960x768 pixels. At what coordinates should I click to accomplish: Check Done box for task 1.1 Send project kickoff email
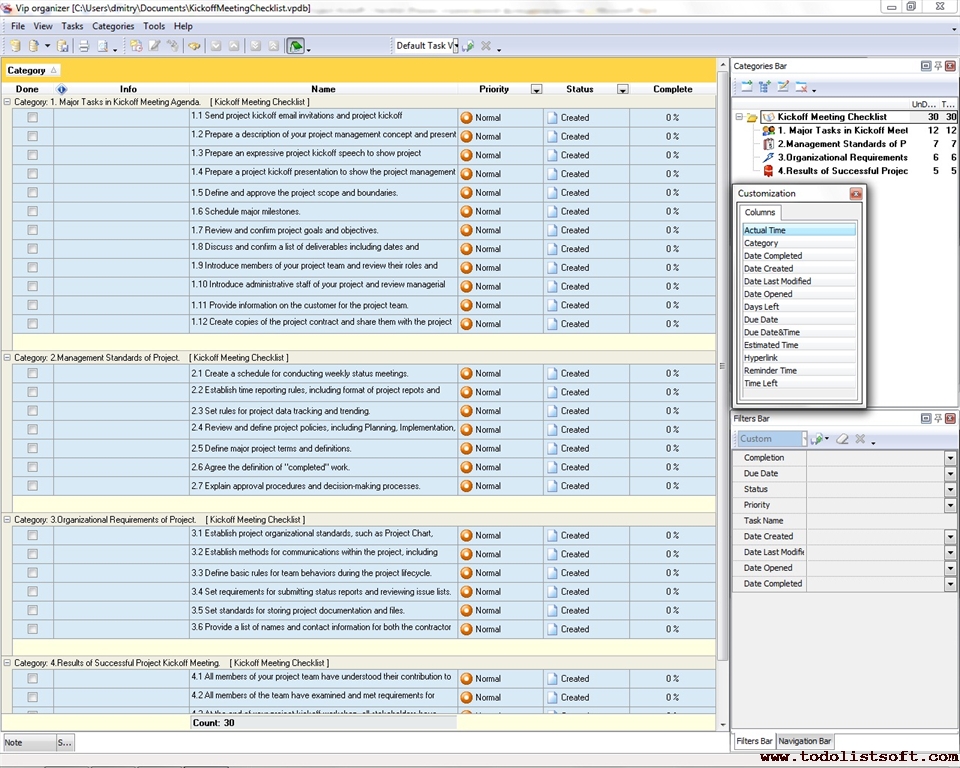click(x=32, y=118)
